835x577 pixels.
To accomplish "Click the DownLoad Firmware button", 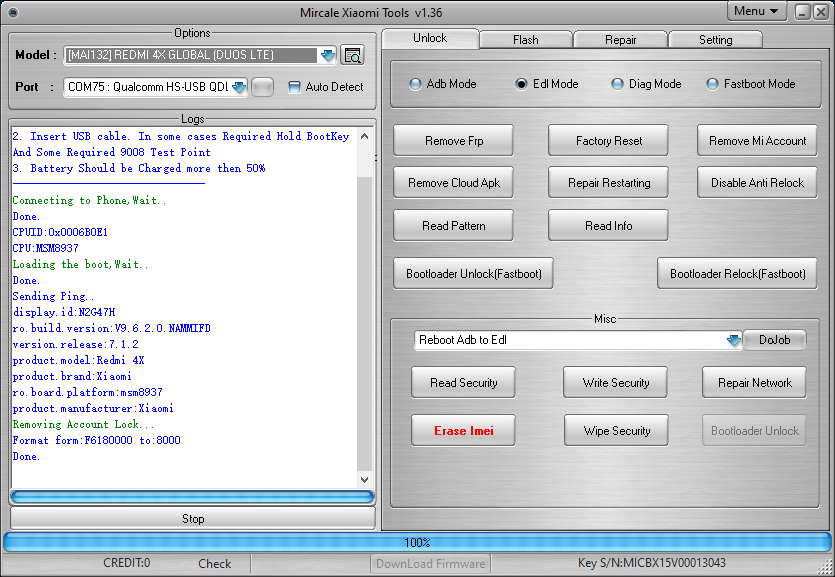I will point(430,564).
